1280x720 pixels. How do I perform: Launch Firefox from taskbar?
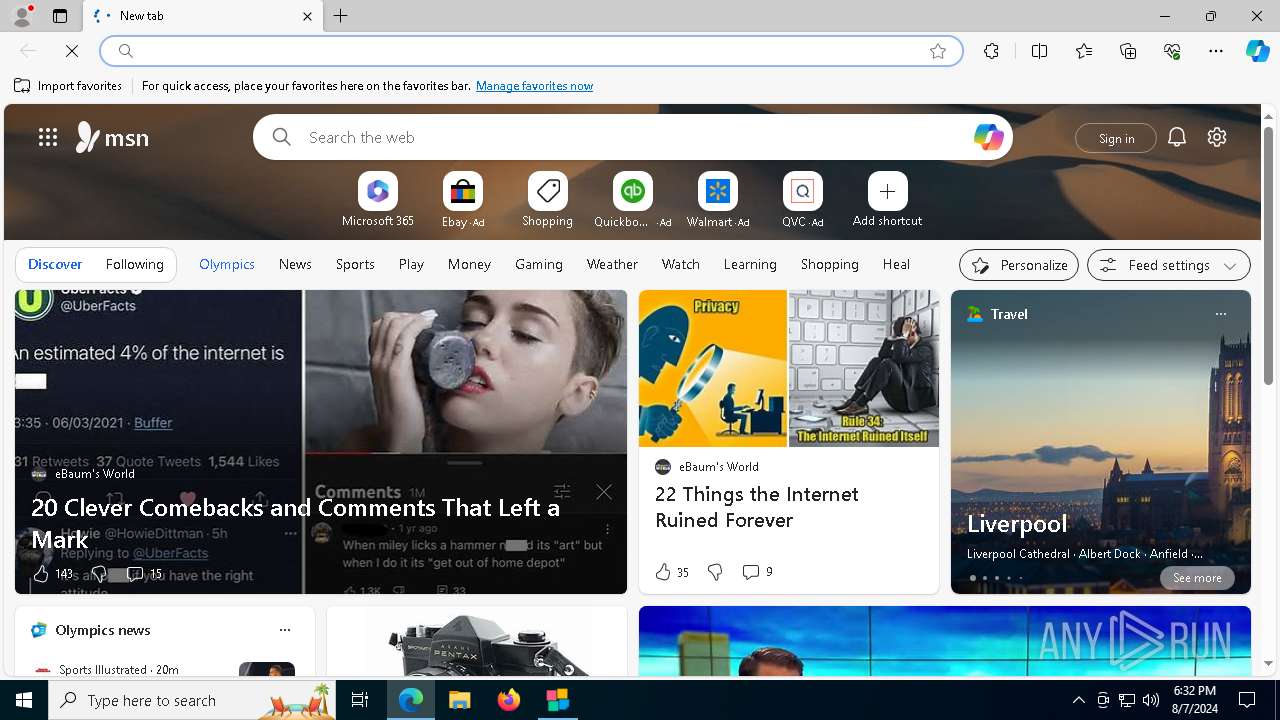[509, 700]
